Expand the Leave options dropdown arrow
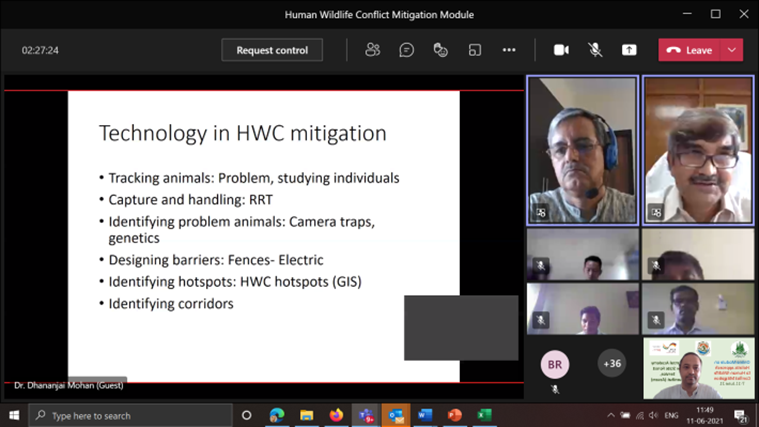Image resolution: width=759 pixels, height=427 pixels. [733, 50]
